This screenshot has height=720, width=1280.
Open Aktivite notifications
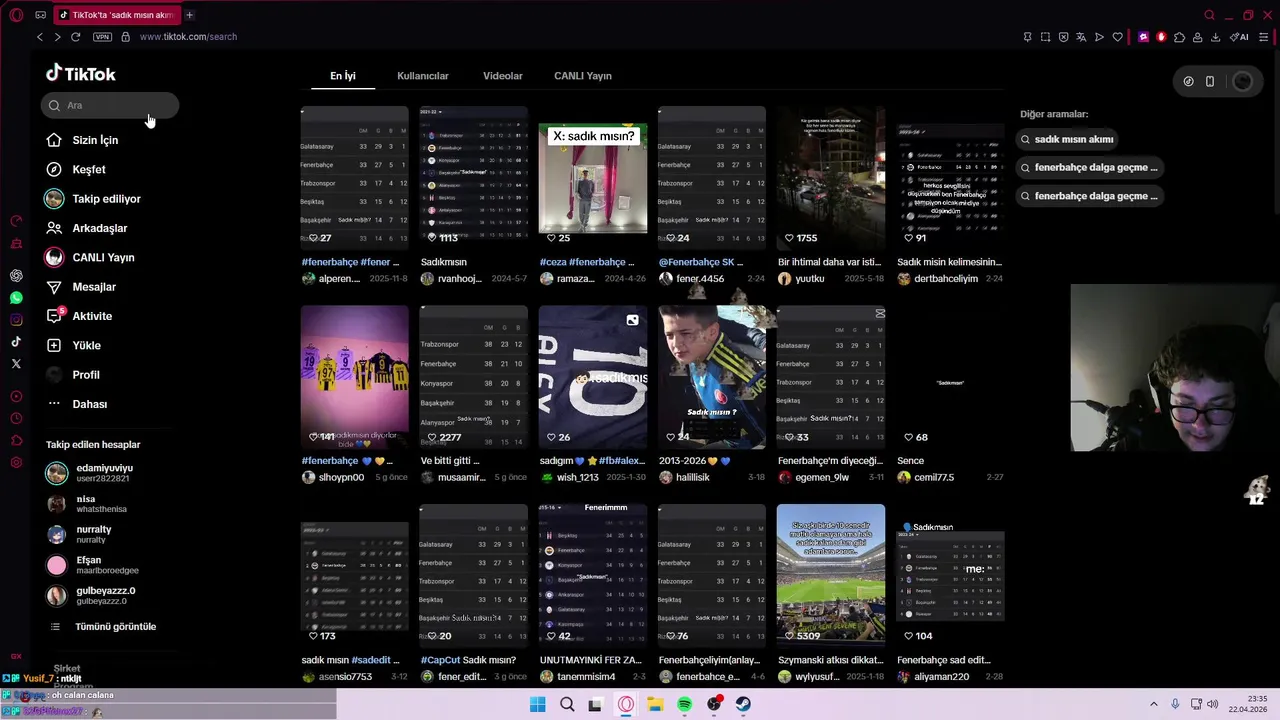click(79, 316)
